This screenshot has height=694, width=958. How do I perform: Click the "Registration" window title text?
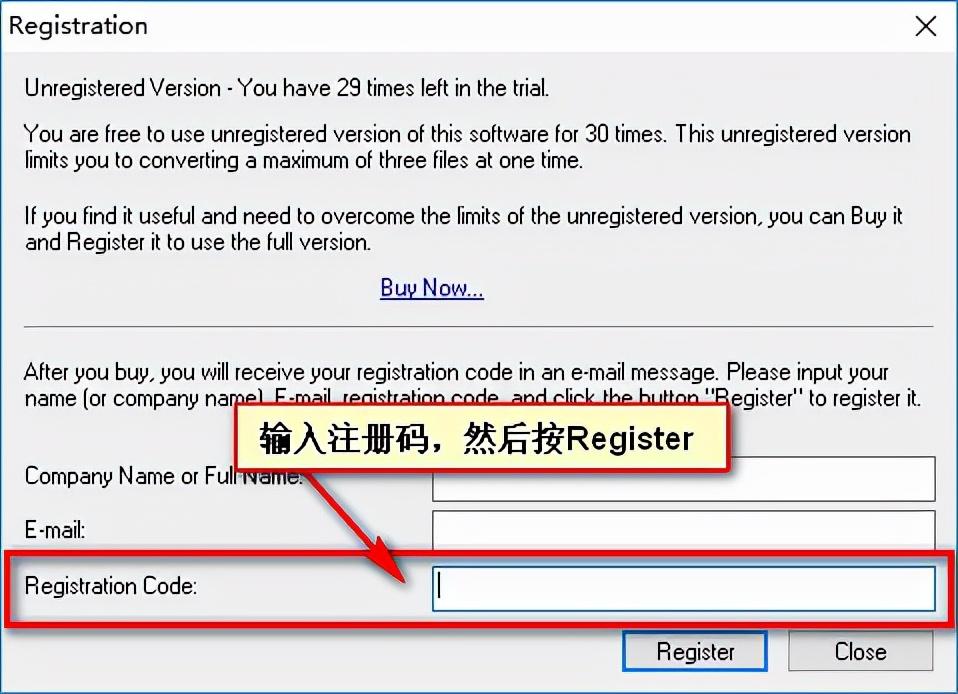coord(78,26)
